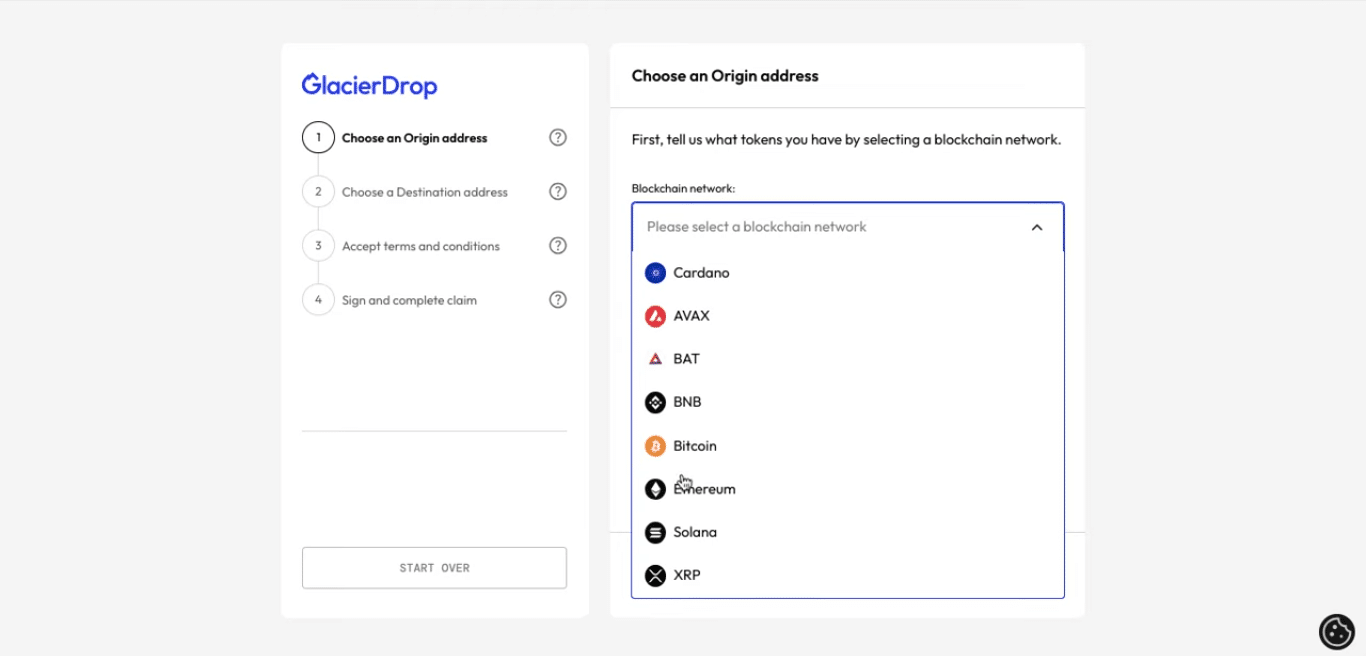Click the step 3 number circle

click(318, 246)
